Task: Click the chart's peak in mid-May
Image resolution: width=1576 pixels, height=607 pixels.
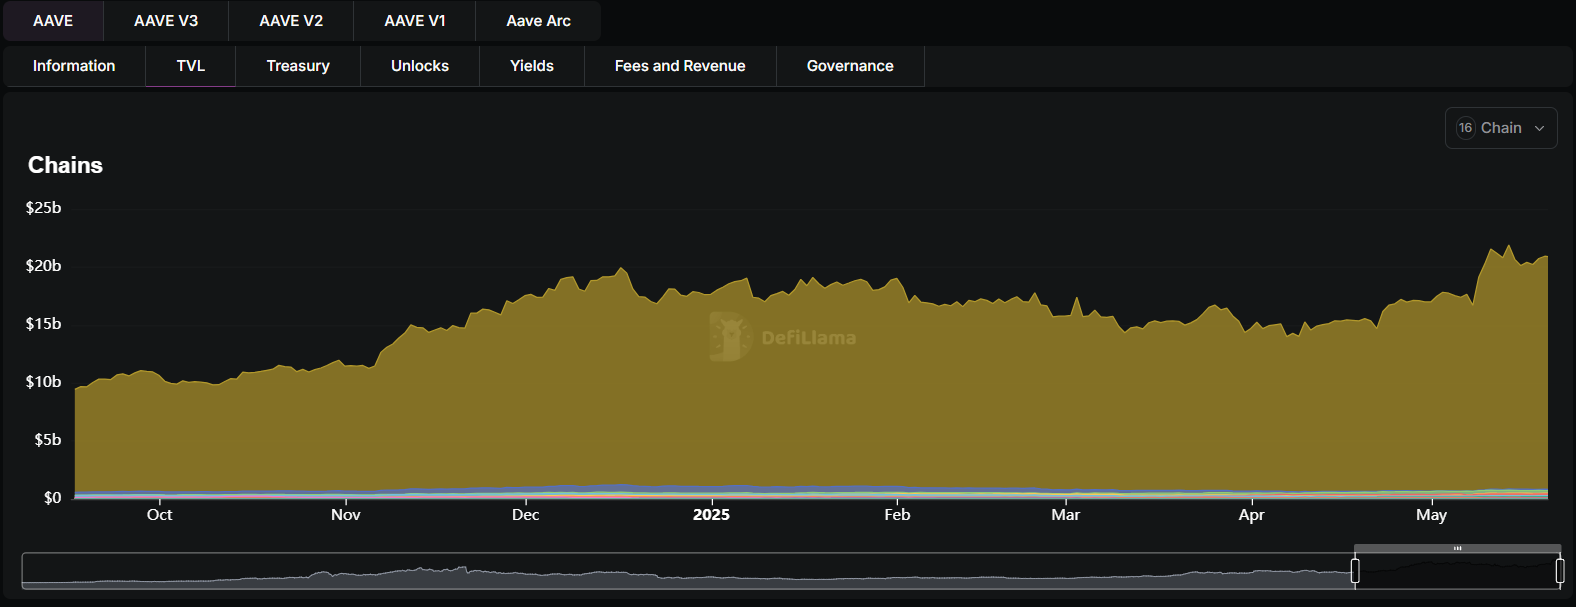Action: pos(1508,247)
